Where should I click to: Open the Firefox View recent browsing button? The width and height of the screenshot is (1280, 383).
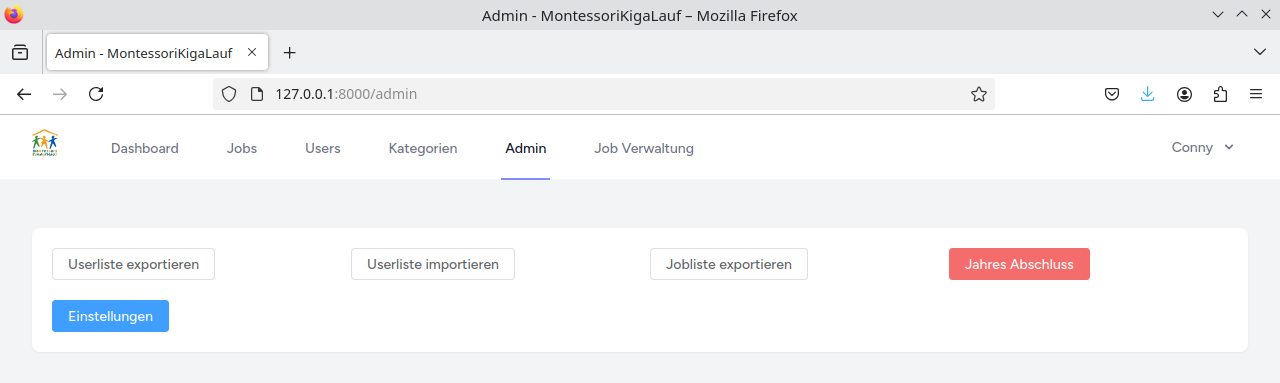[20, 52]
